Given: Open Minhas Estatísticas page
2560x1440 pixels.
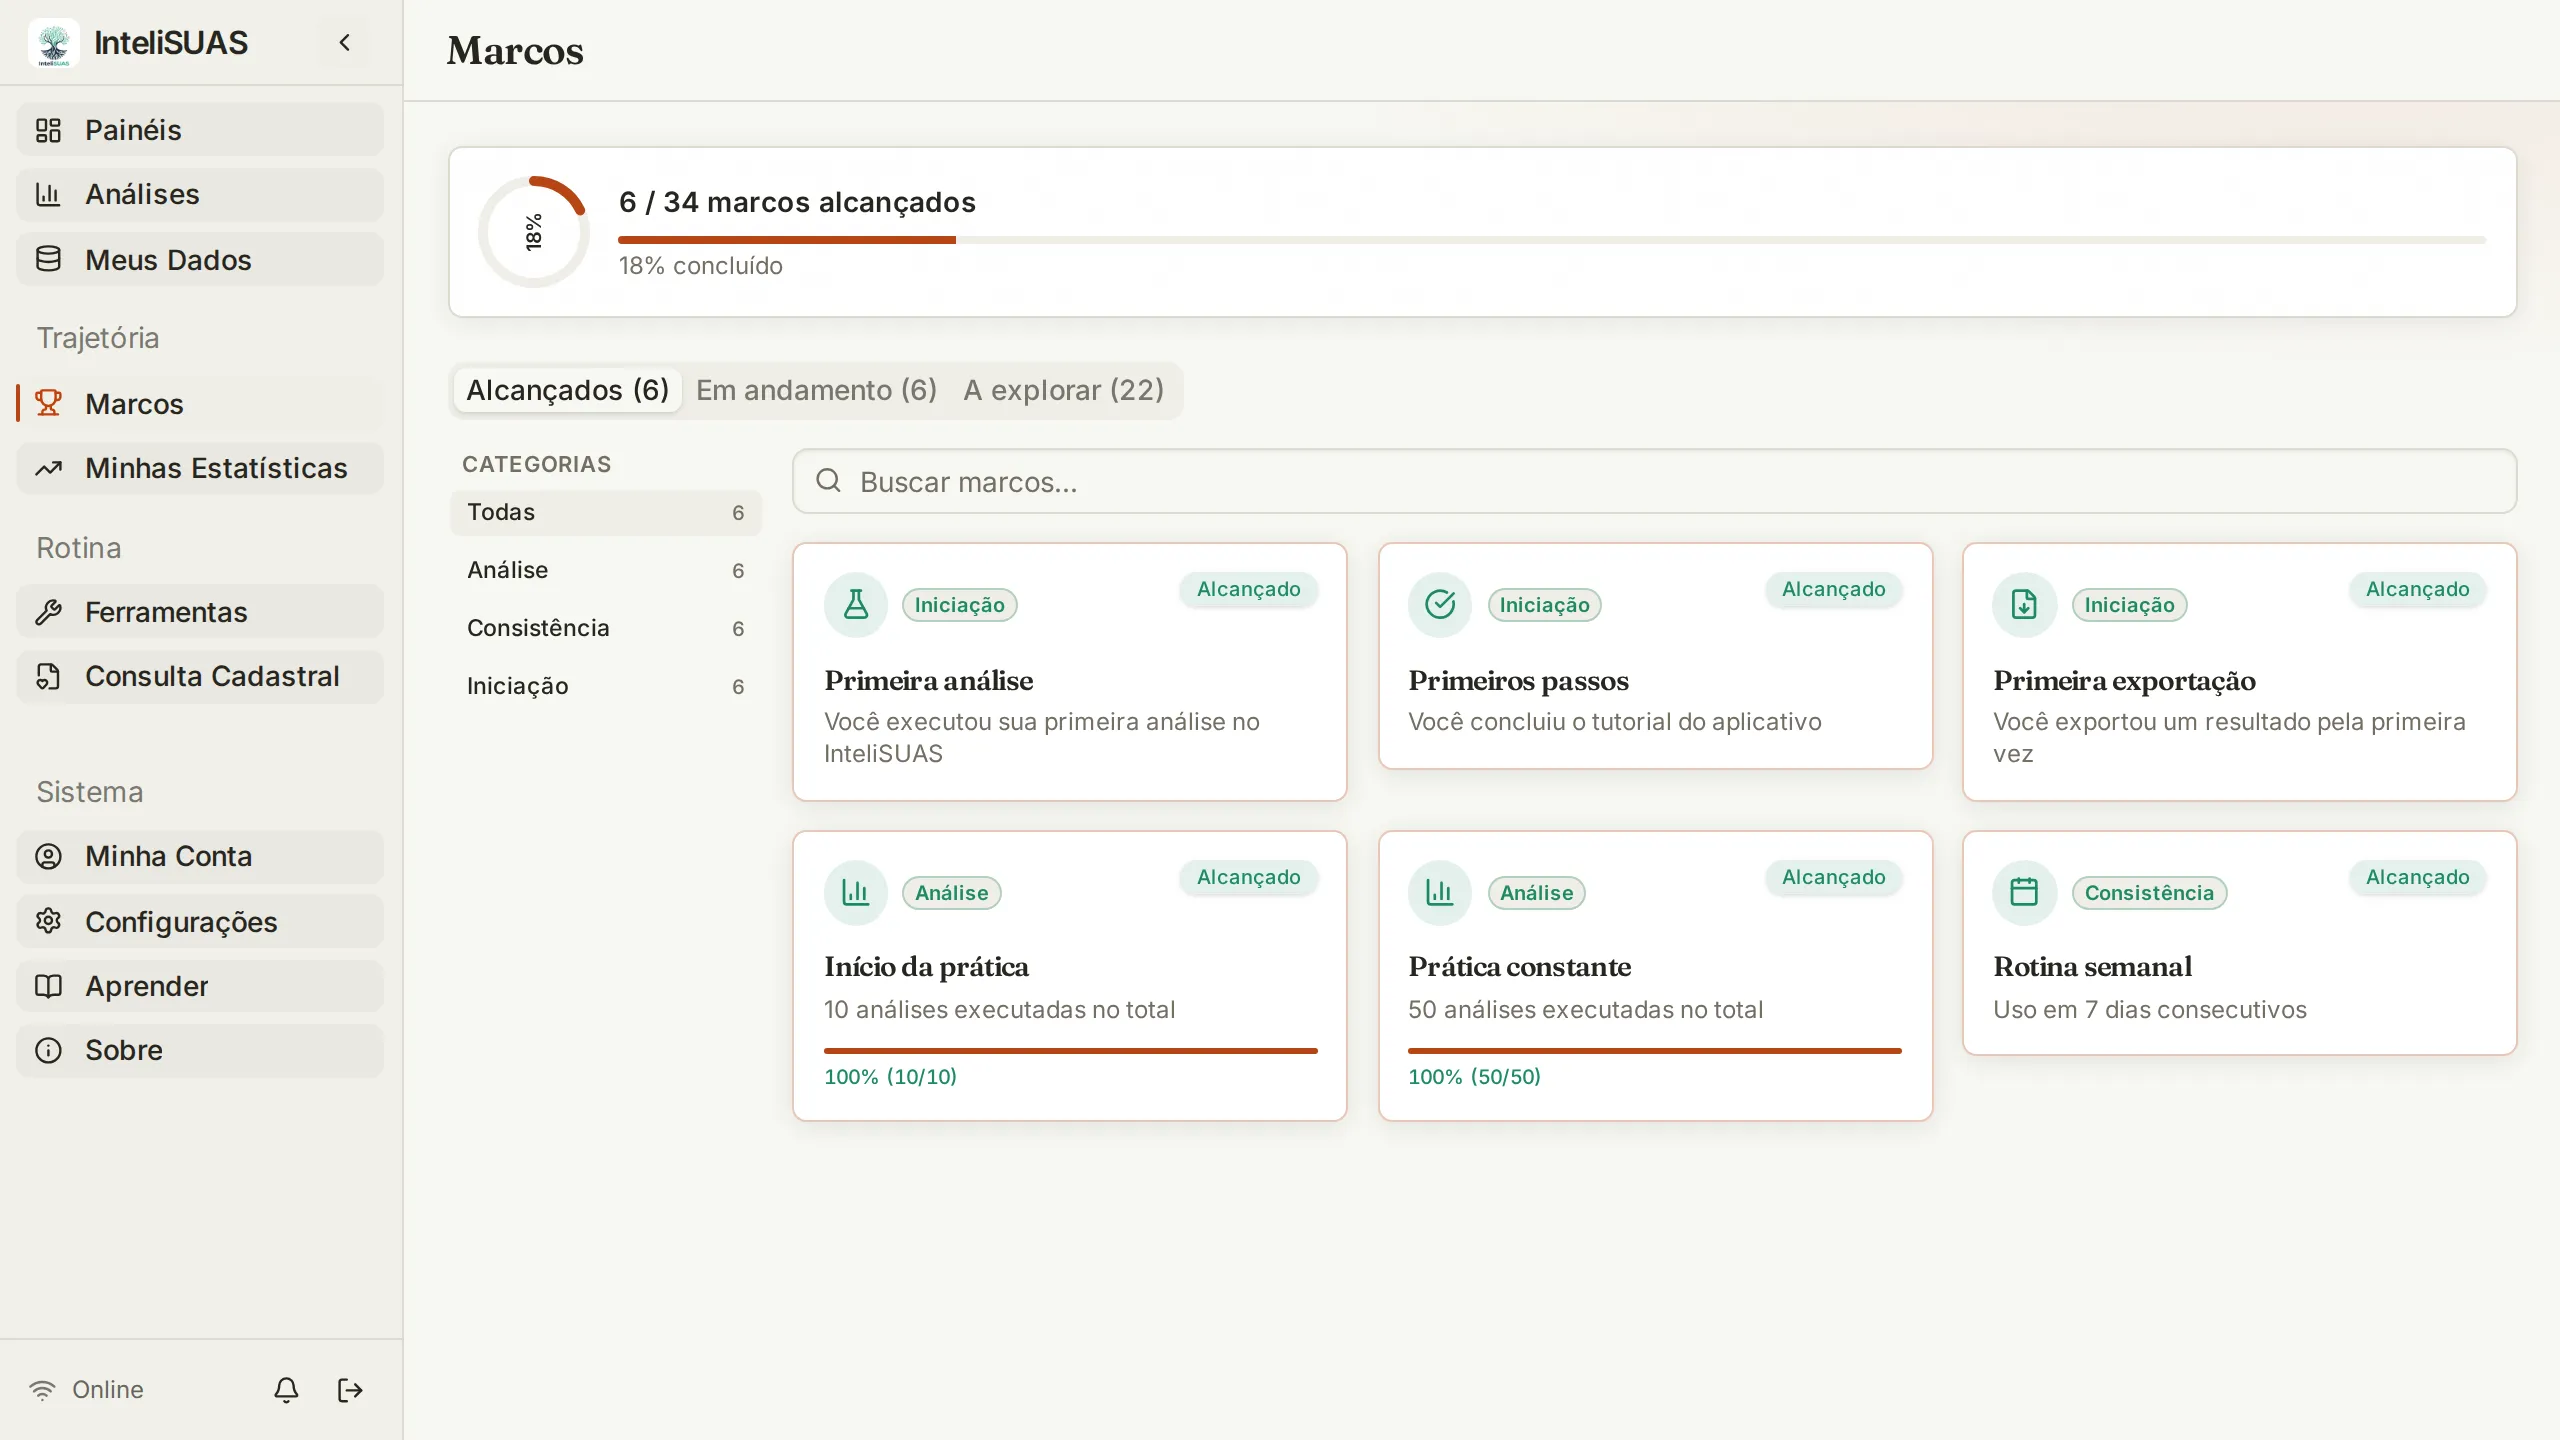Looking at the screenshot, I should point(200,468).
